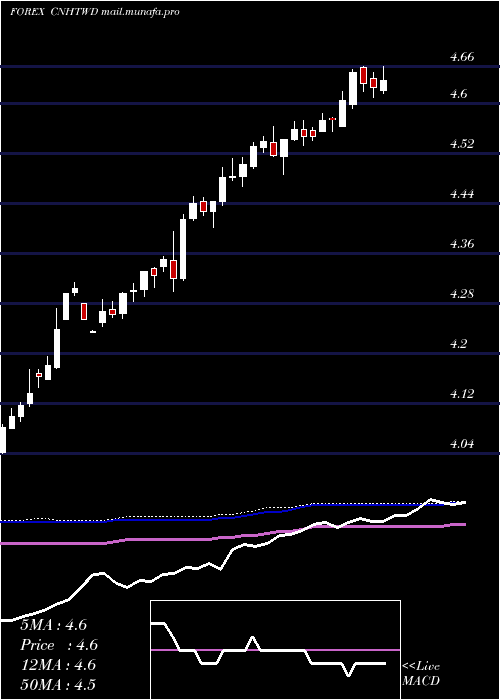Click the 4.2 price axis label
The height and width of the screenshot is (700, 500).
coord(459,344)
